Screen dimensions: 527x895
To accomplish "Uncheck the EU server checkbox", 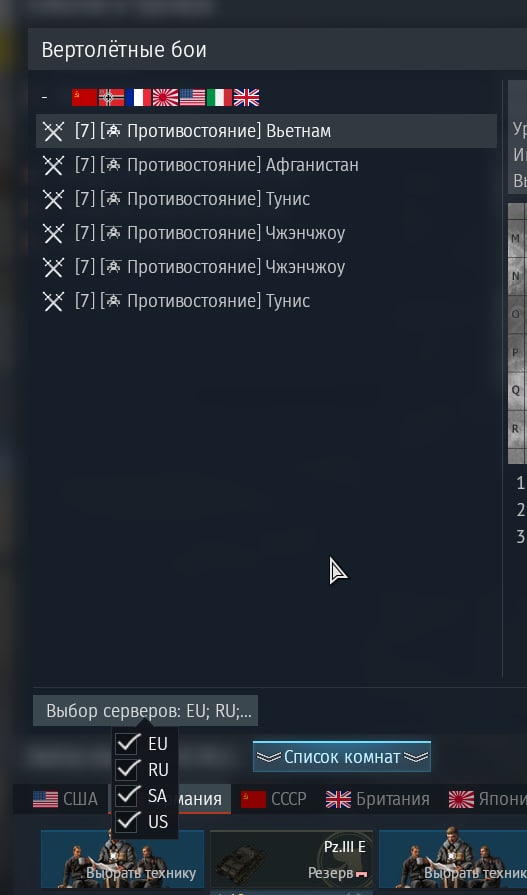I will 127,744.
